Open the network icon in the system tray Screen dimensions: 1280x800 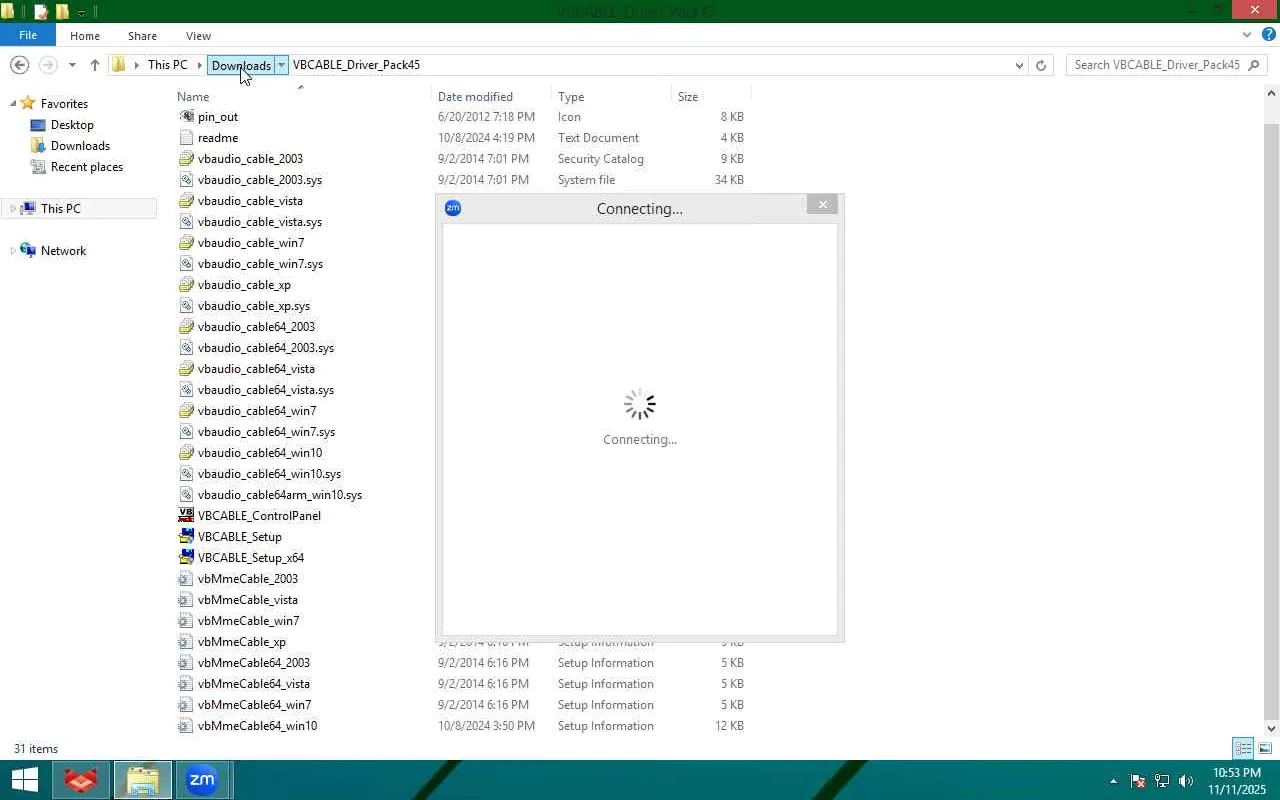pyautogui.click(x=1162, y=781)
